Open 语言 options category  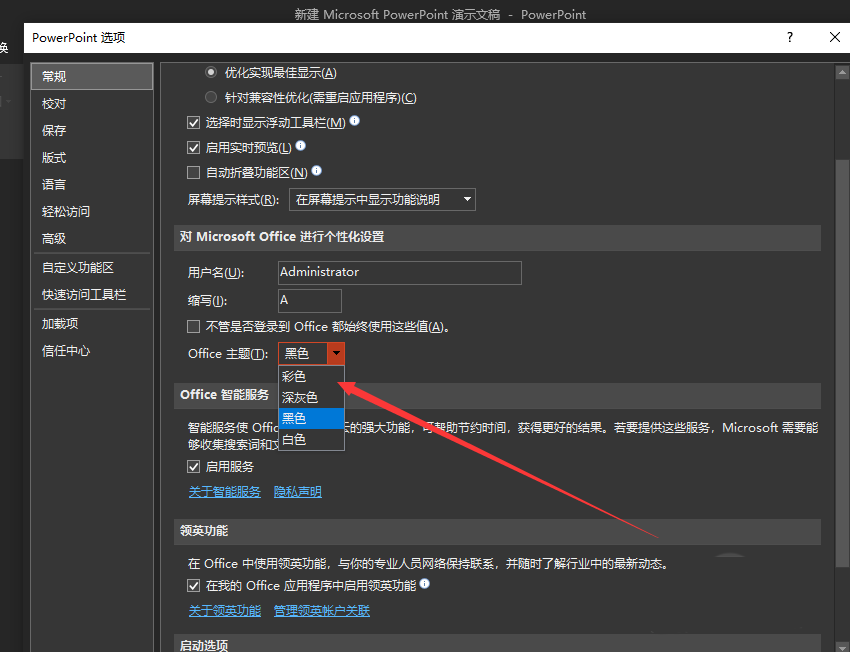(x=92, y=185)
